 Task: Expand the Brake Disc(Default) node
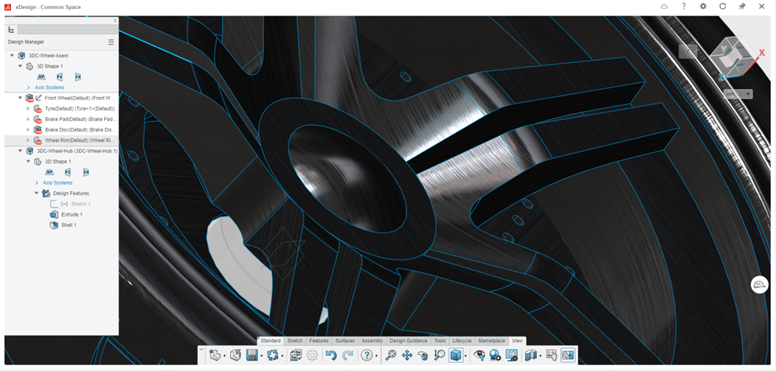coord(28,130)
